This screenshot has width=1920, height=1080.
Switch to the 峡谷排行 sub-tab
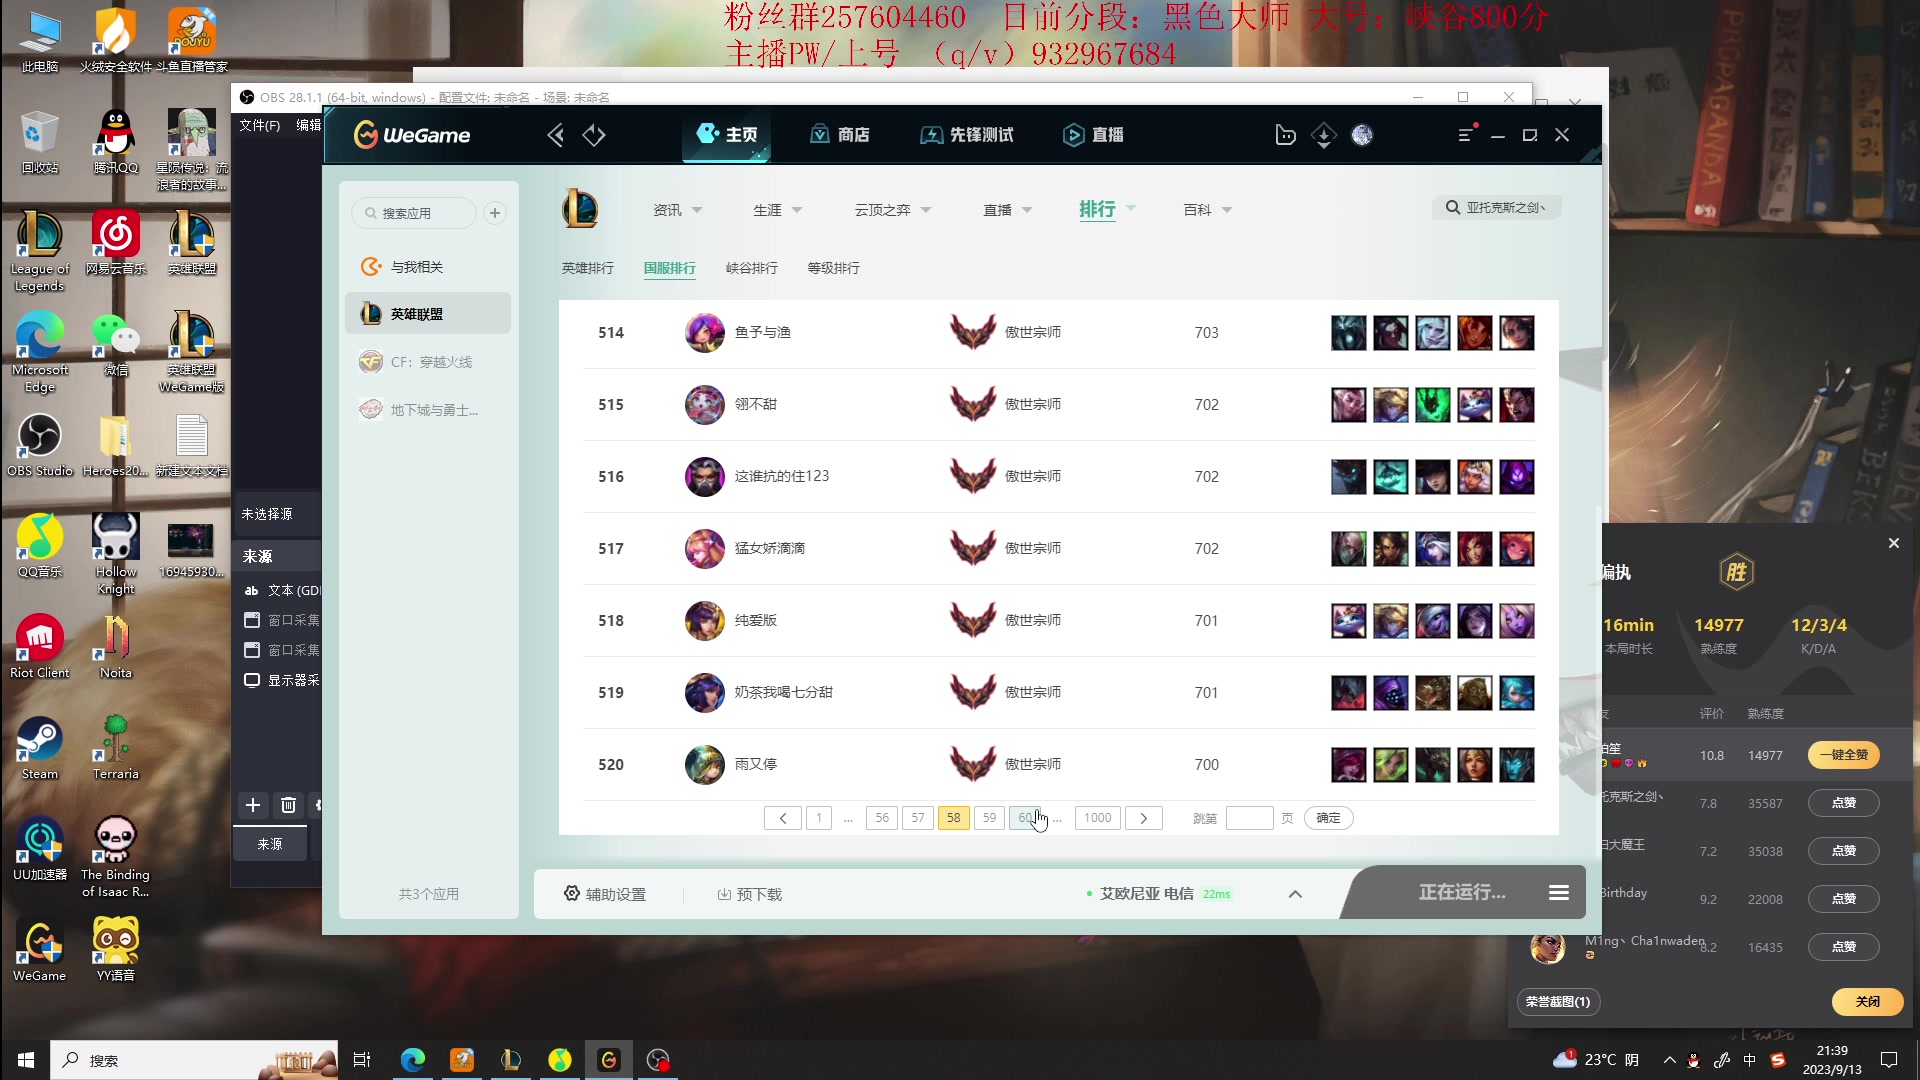point(751,268)
